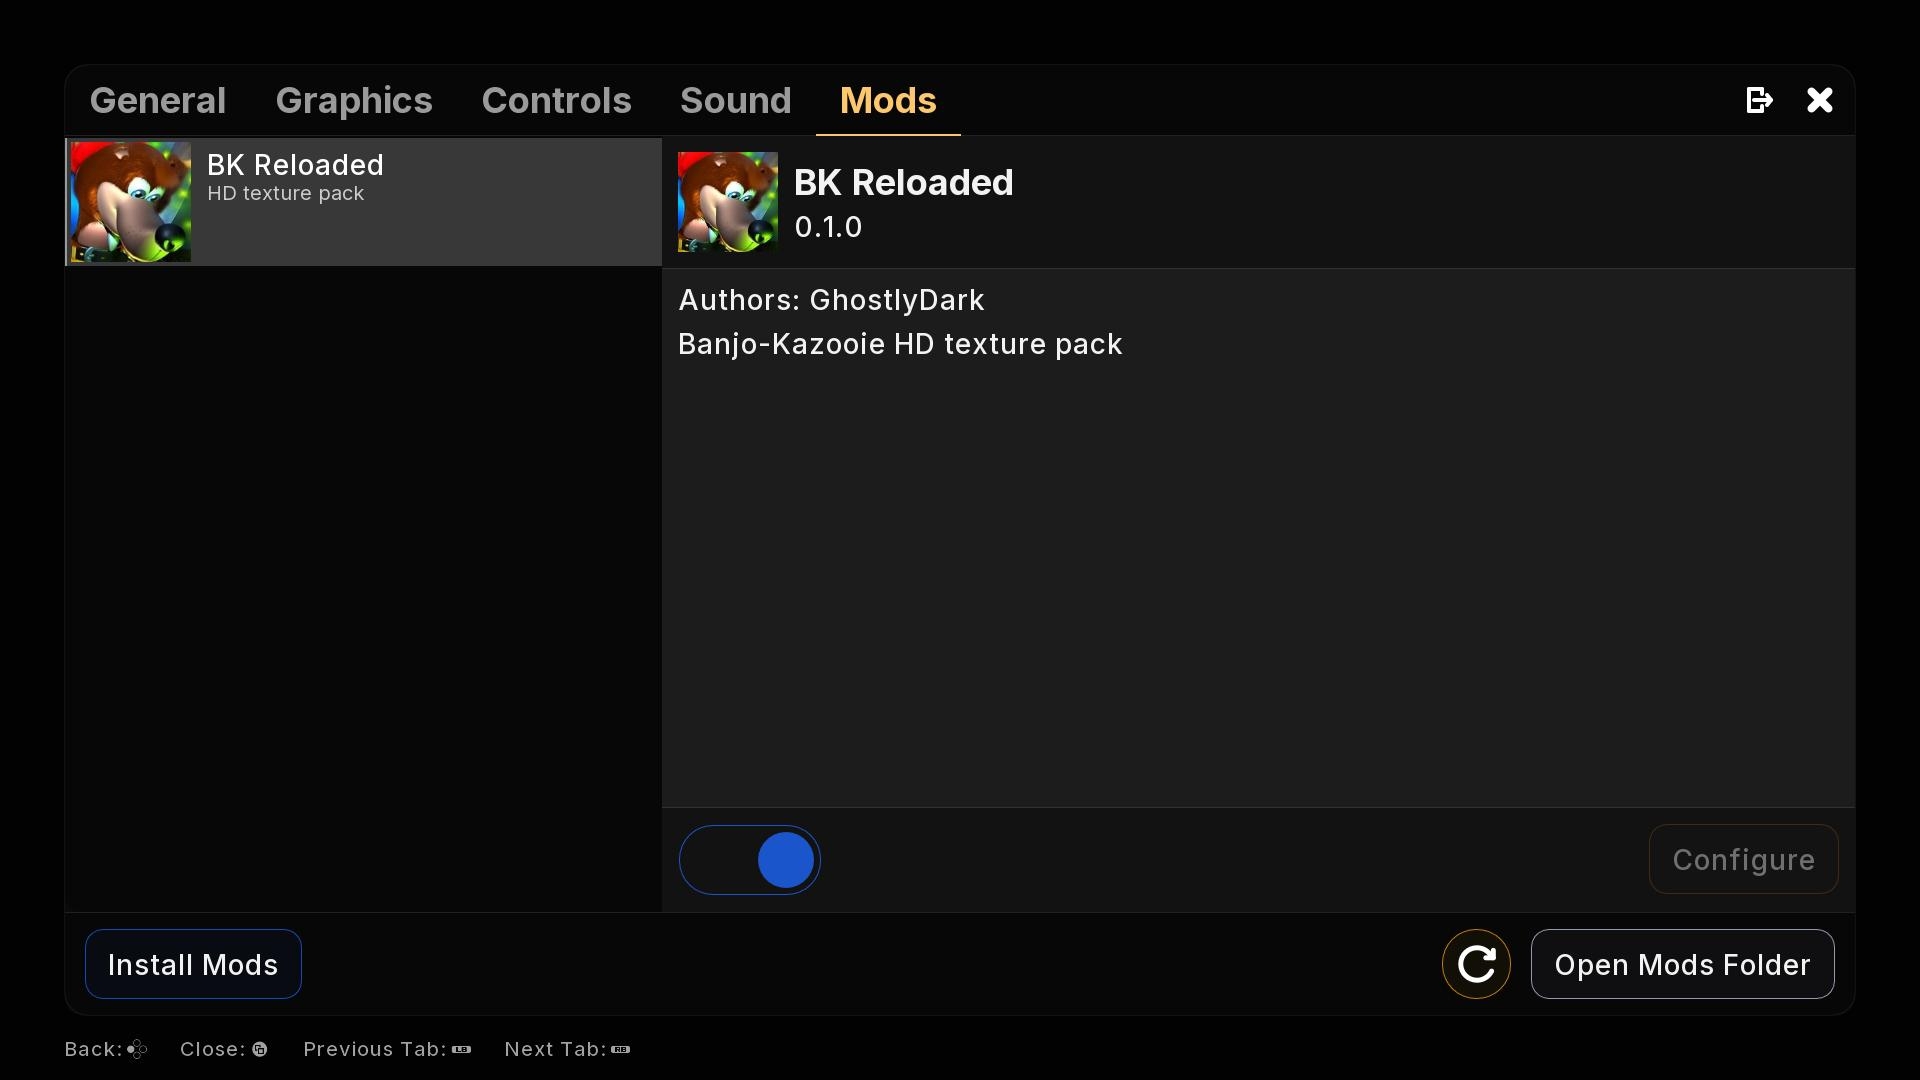
Task: Click the Close controller button hint icon
Action: [260, 1049]
